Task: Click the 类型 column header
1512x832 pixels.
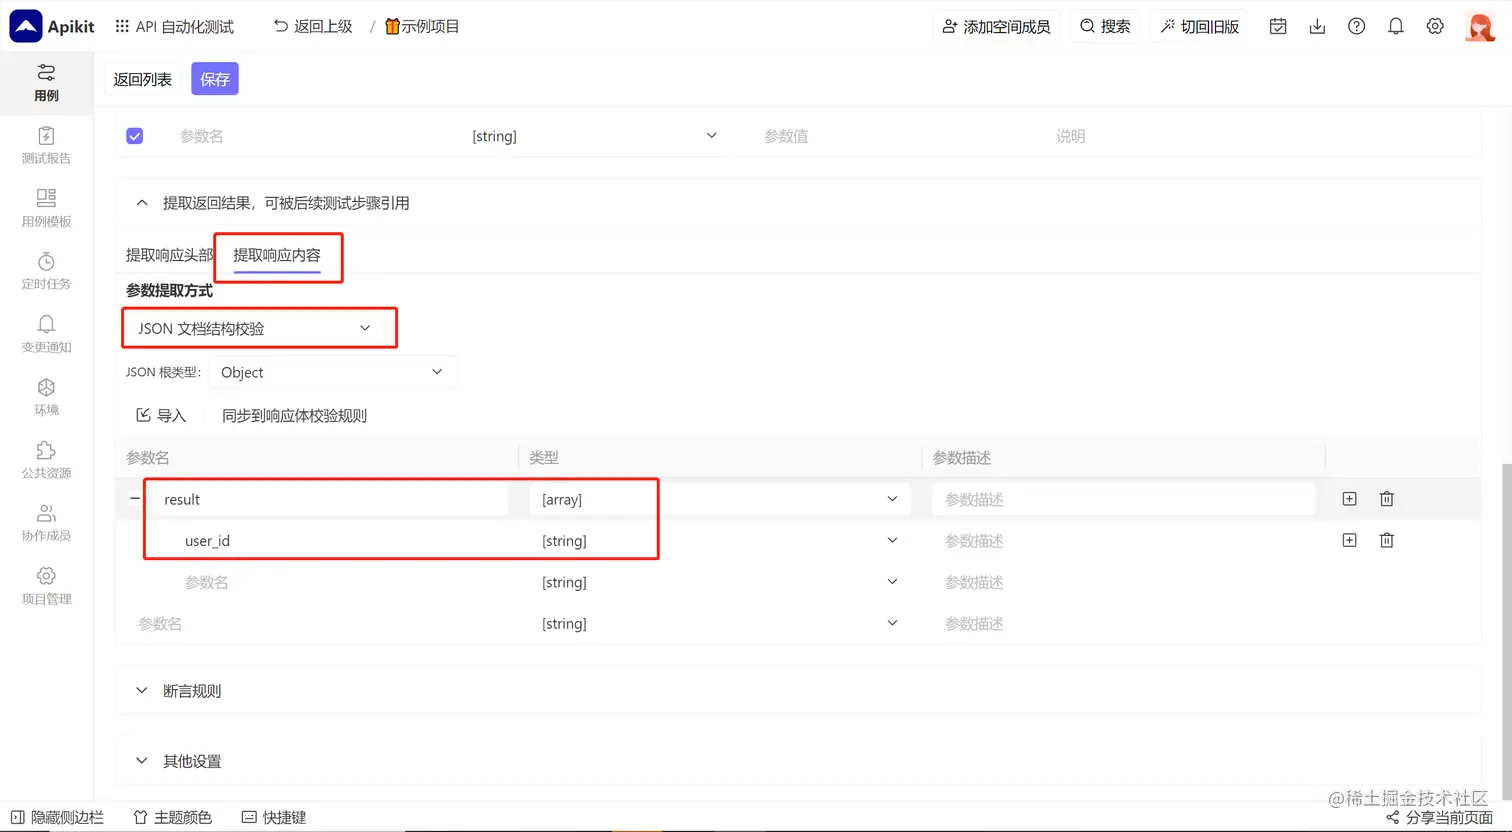Action: [x=544, y=457]
